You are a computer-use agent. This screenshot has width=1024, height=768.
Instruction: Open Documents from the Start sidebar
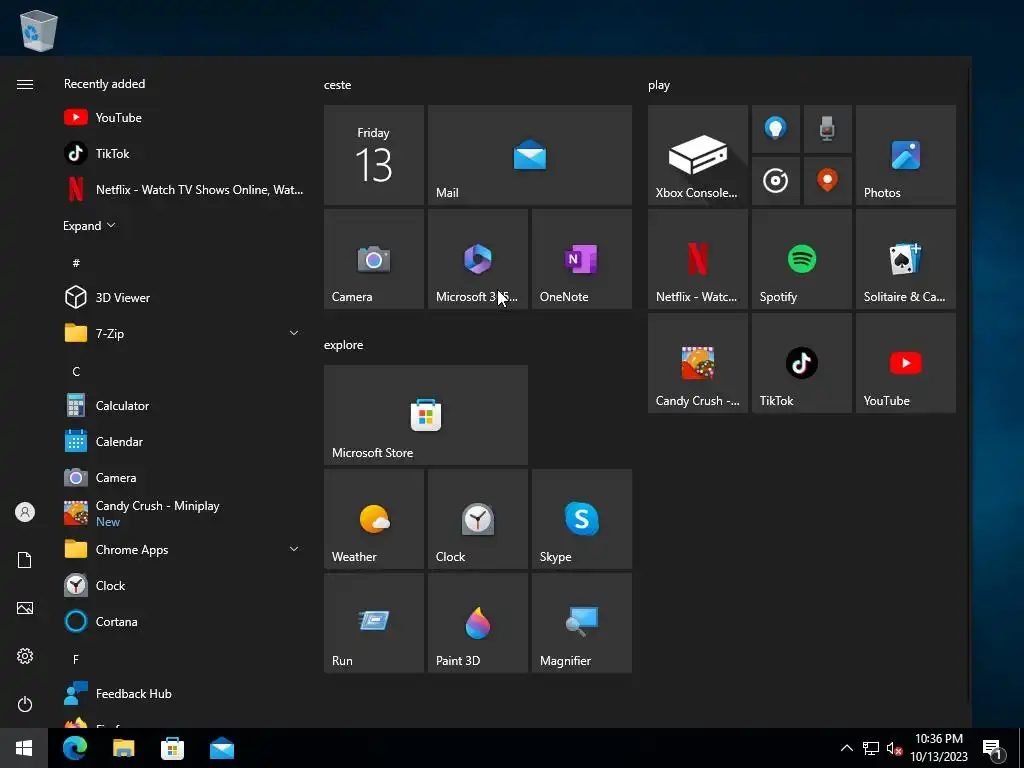25,560
